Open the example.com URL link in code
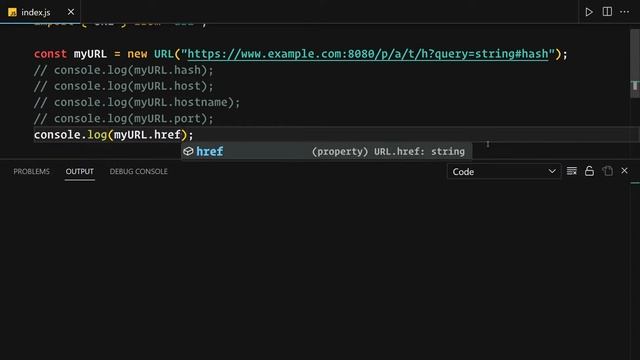The width and height of the screenshot is (640, 360). coord(367,54)
